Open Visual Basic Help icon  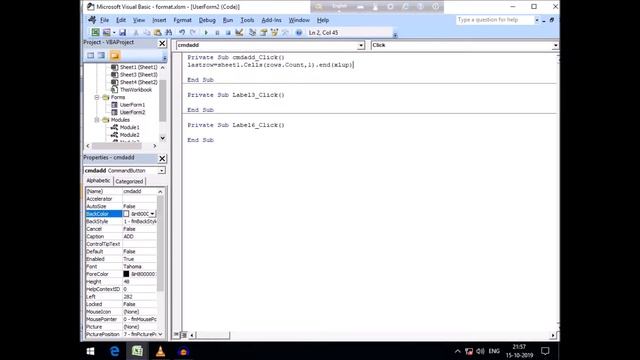(299, 33)
